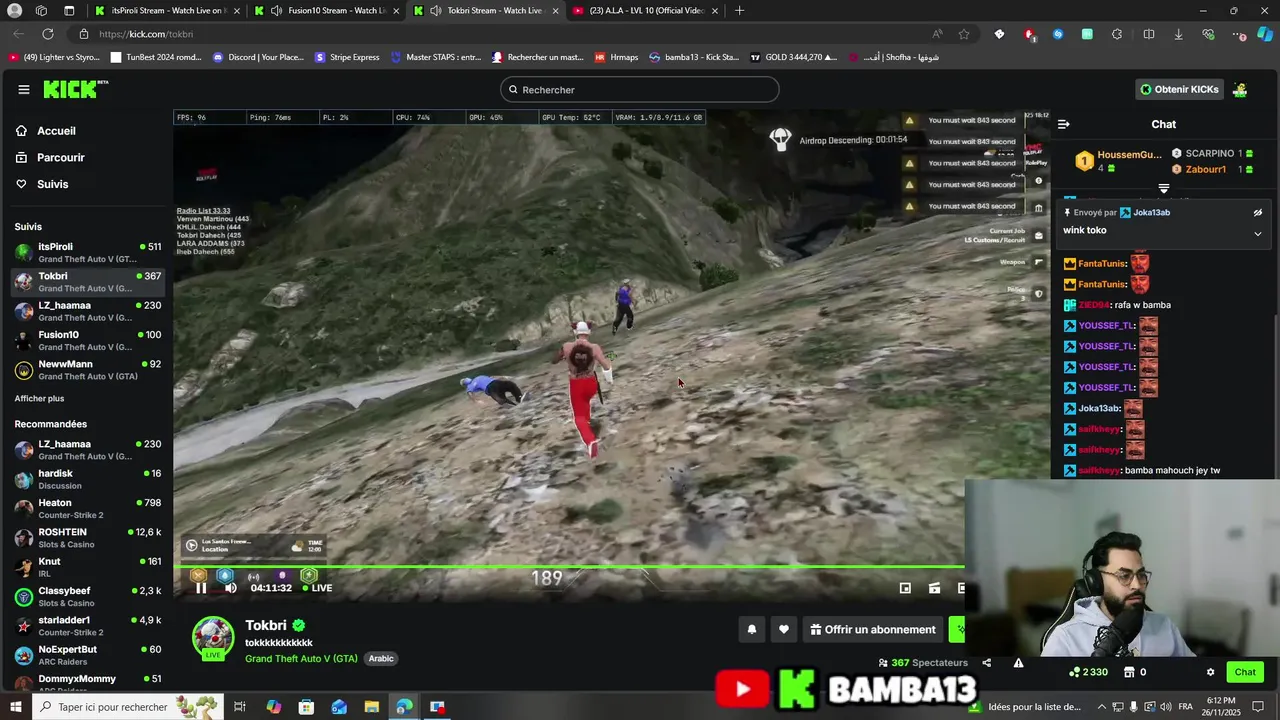This screenshot has width=1280, height=720.
Task: Open Copilot from the taskbar
Action: [274, 707]
